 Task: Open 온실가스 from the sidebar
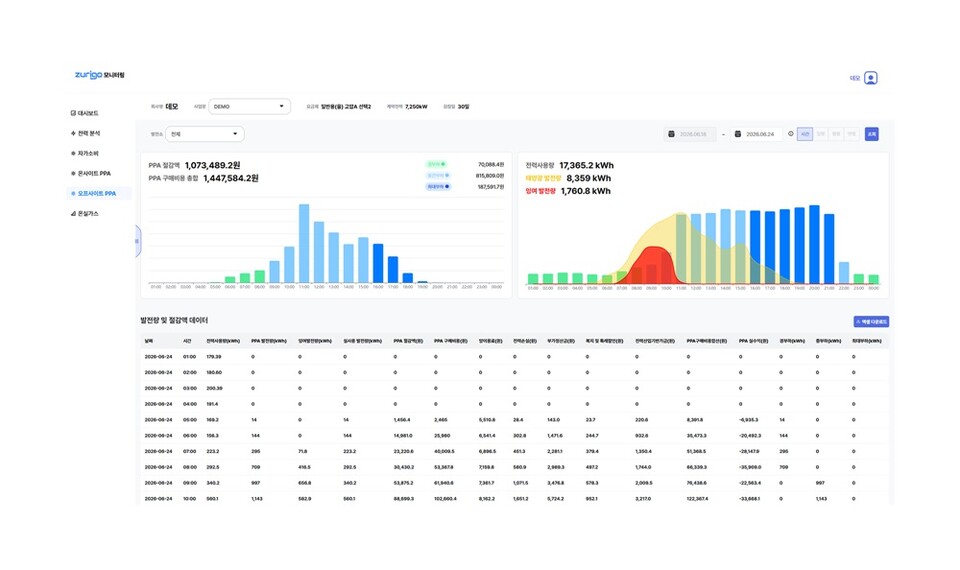pos(84,214)
